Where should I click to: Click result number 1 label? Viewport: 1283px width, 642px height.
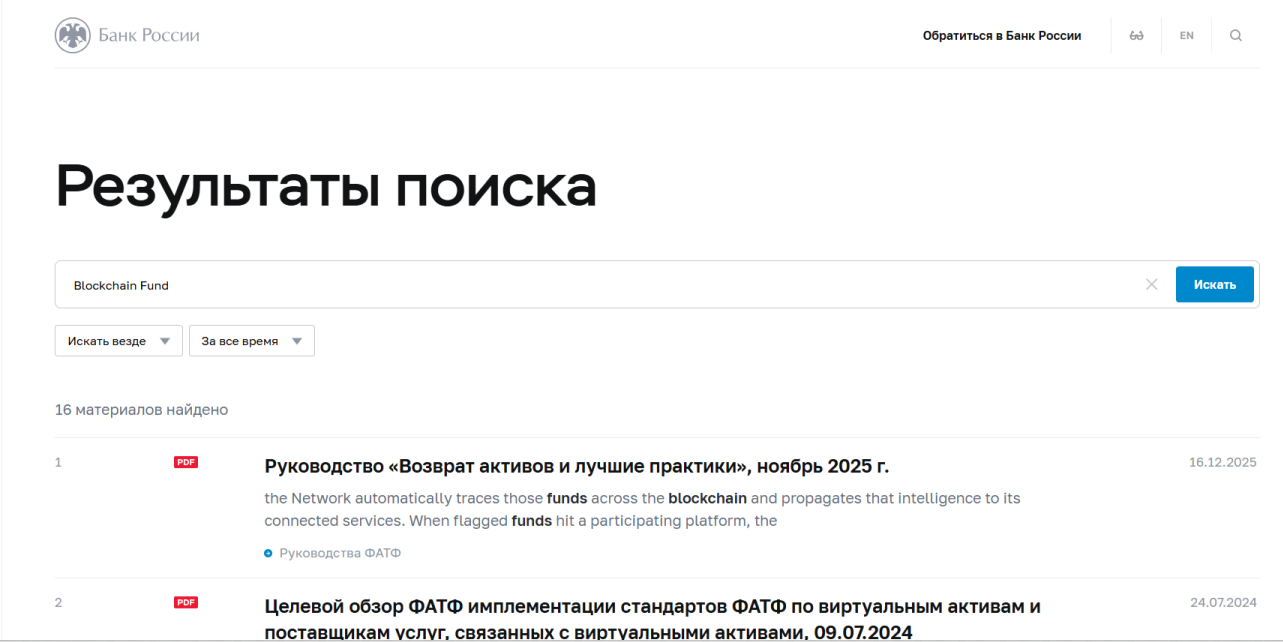click(58, 462)
